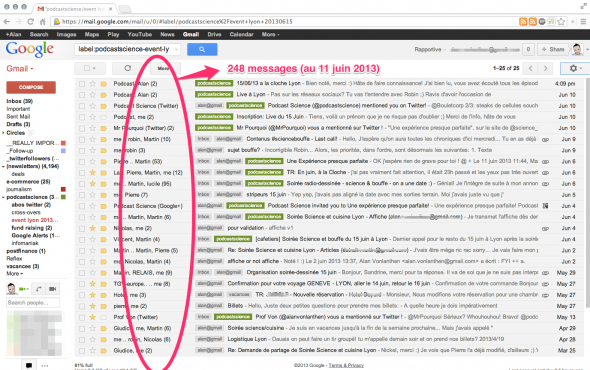Viewport: 590px width, 370px height.
Task: Check the '15/06/13 a la cloche Lyon' message
Action: (82, 84)
